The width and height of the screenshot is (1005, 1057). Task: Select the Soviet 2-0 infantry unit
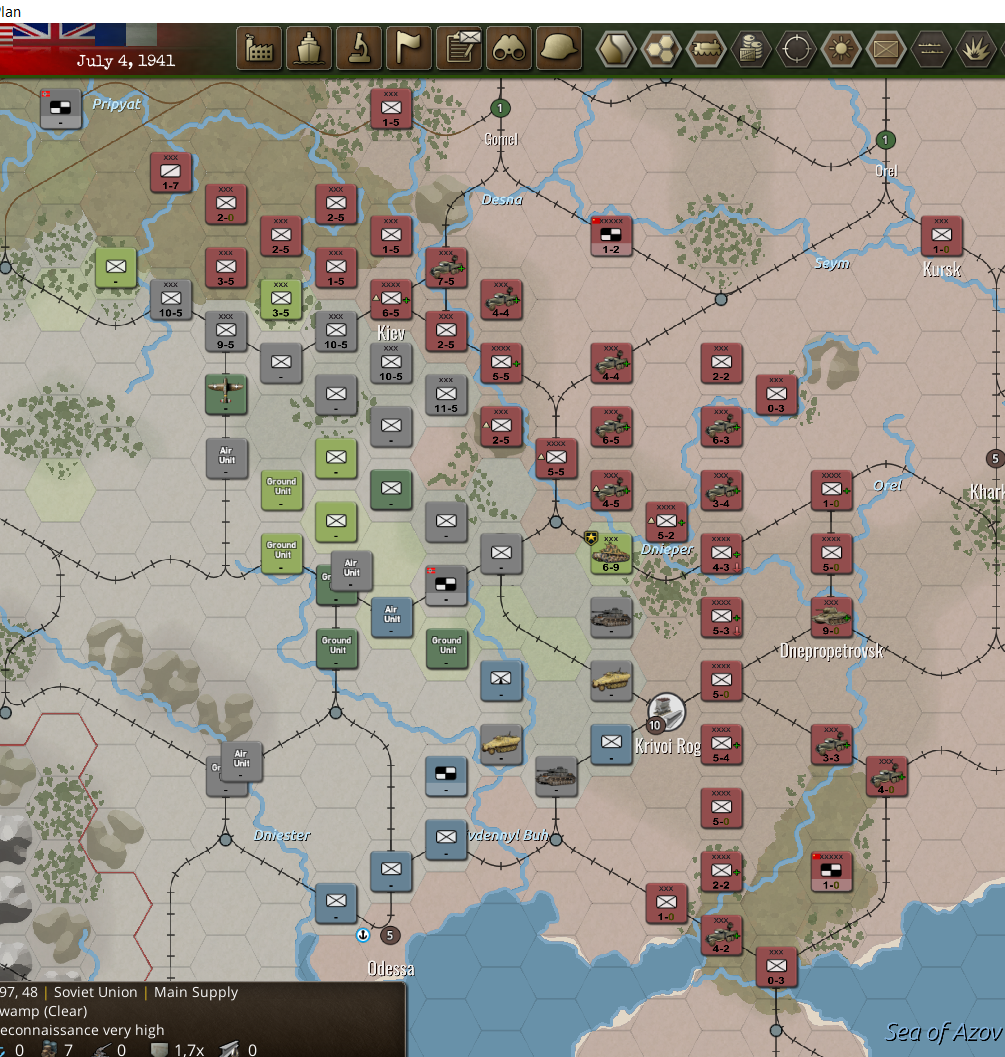226,204
